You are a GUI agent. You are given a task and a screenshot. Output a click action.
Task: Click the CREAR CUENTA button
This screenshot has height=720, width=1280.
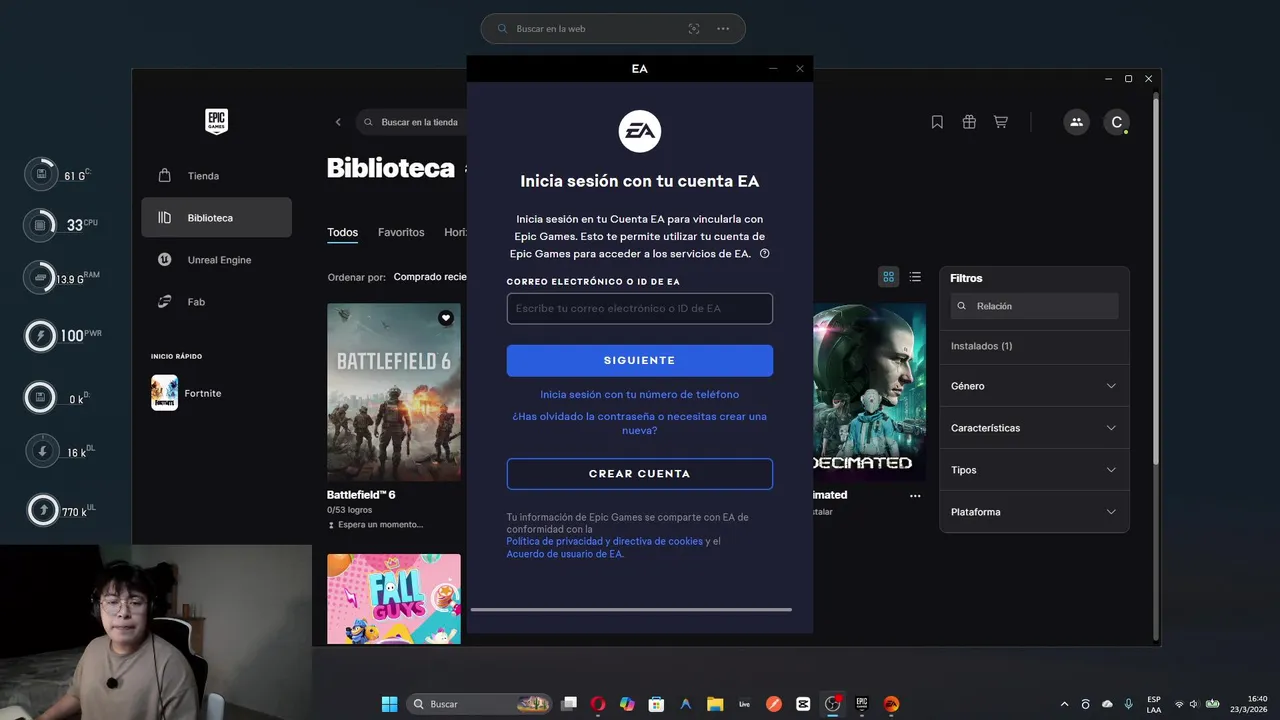point(640,474)
